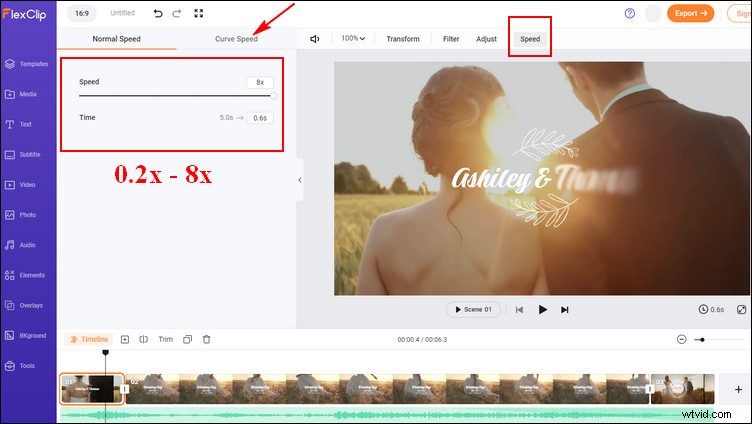Click the user avatar circle

tap(653, 13)
